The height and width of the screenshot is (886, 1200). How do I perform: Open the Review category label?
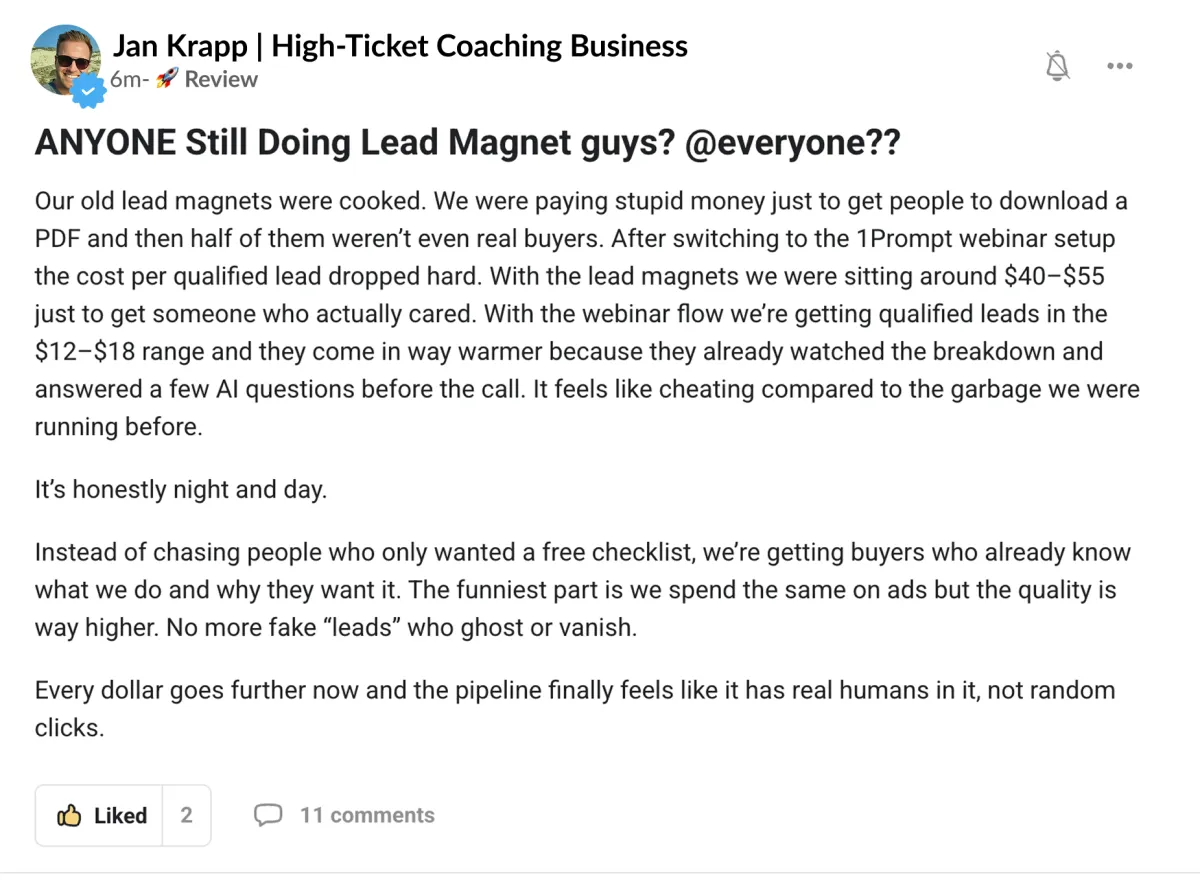(x=221, y=80)
